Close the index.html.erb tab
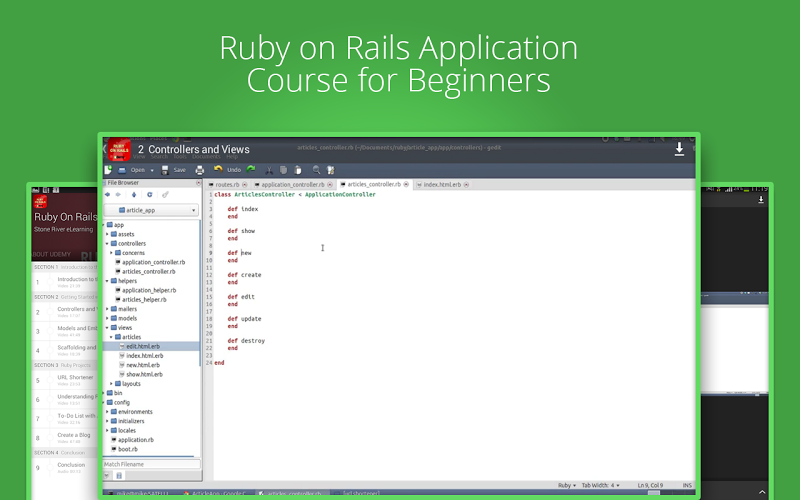 click(466, 185)
